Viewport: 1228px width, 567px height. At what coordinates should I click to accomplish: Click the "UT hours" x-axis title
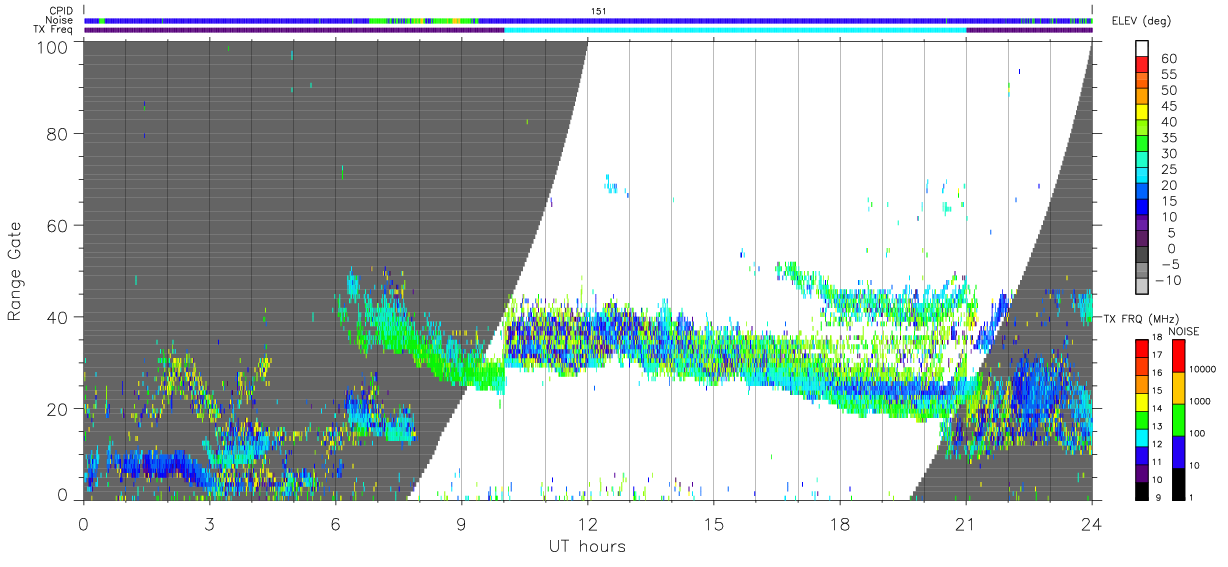tap(587, 547)
